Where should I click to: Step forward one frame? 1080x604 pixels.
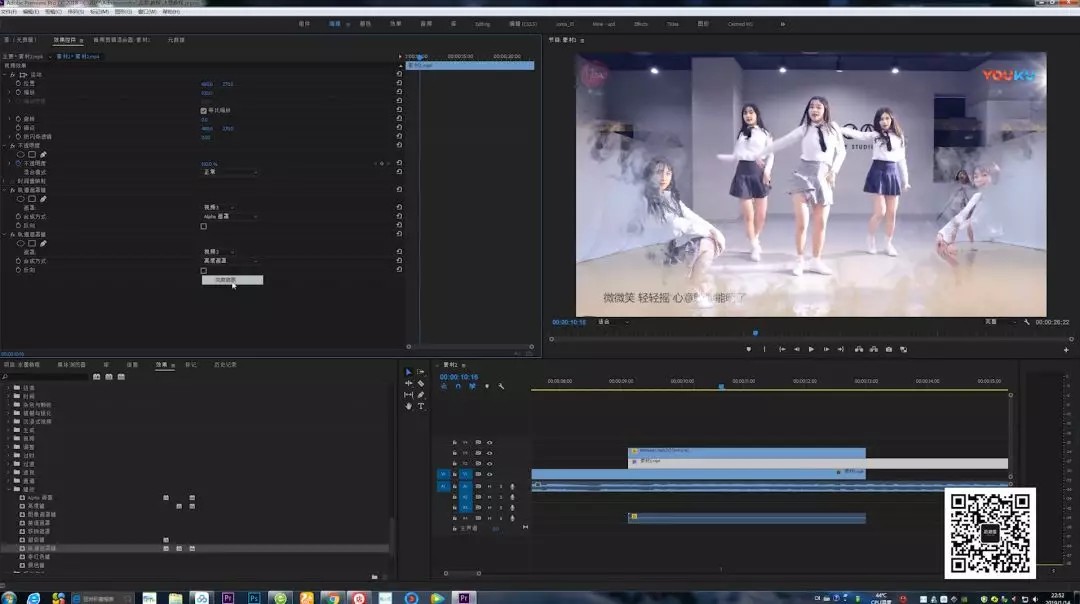tap(827, 349)
